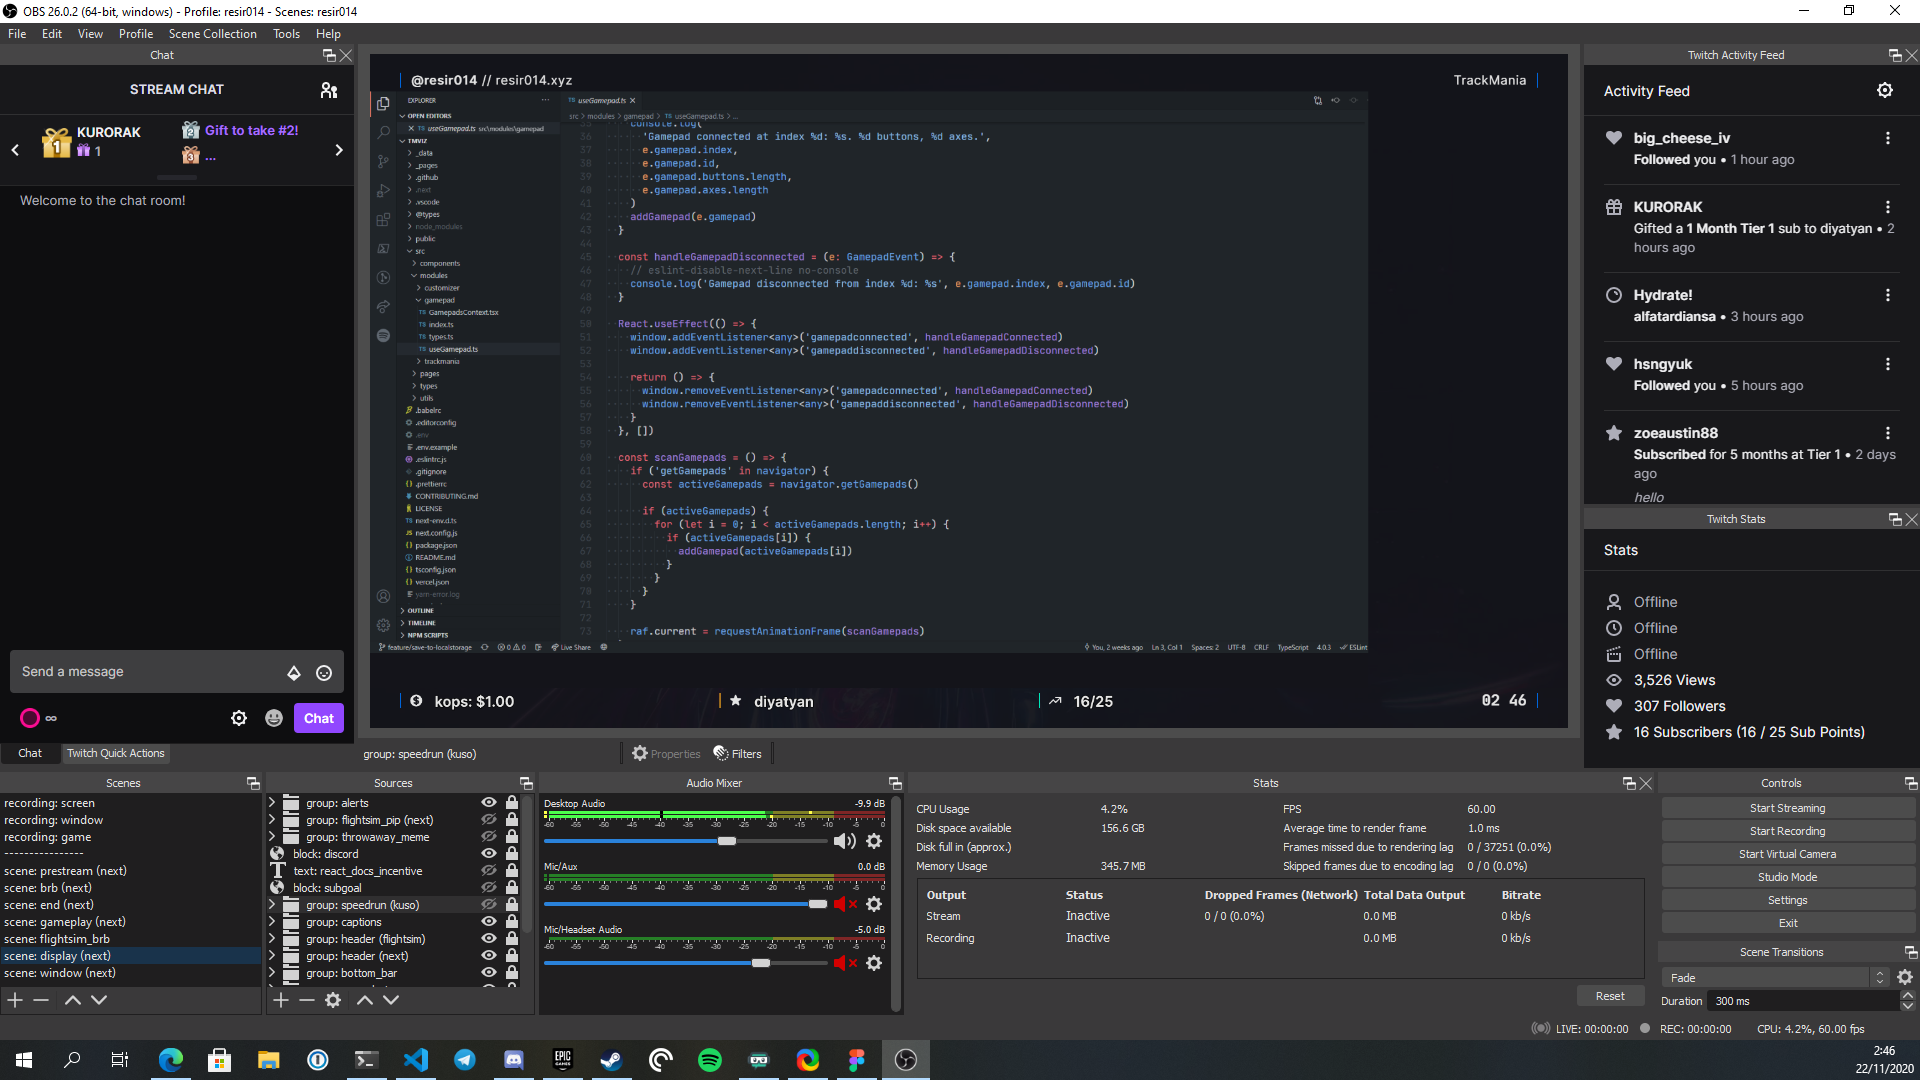Viewport: 1920px width, 1080px height.
Task: Click the chat emoji picker icon
Action: pos(324,673)
